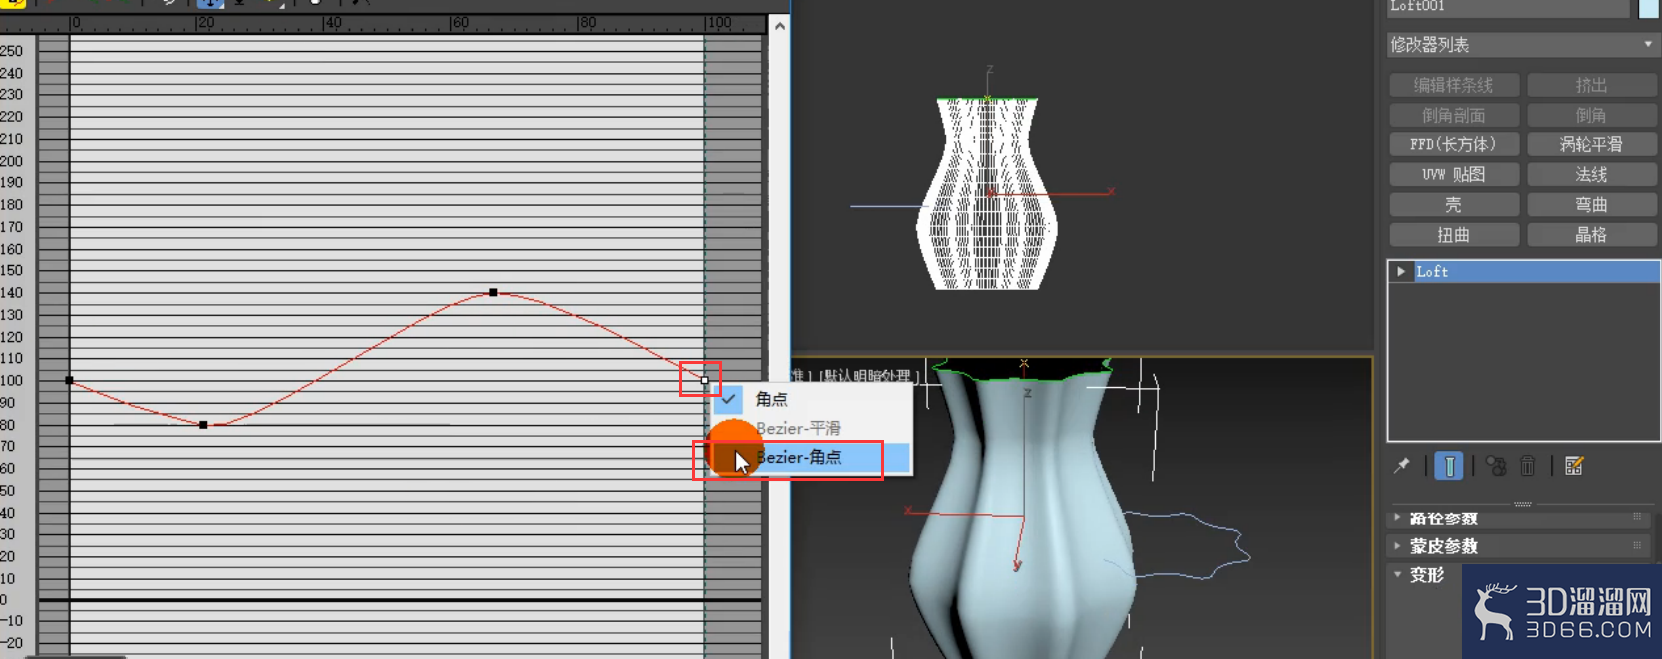Screen dimensions: 1662x659
Task: Open Configure Modifier Sets icon
Action: (1574, 466)
